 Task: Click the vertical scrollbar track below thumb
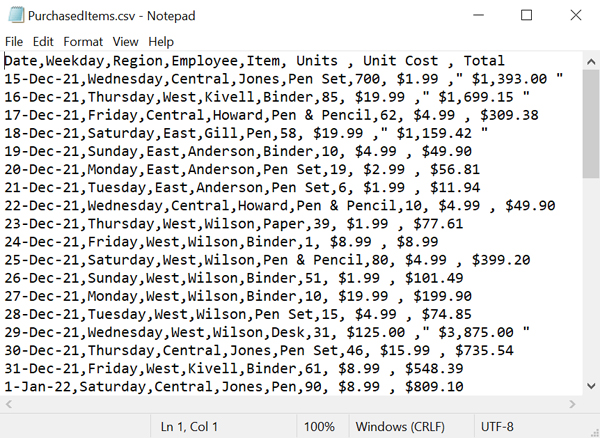(591, 277)
